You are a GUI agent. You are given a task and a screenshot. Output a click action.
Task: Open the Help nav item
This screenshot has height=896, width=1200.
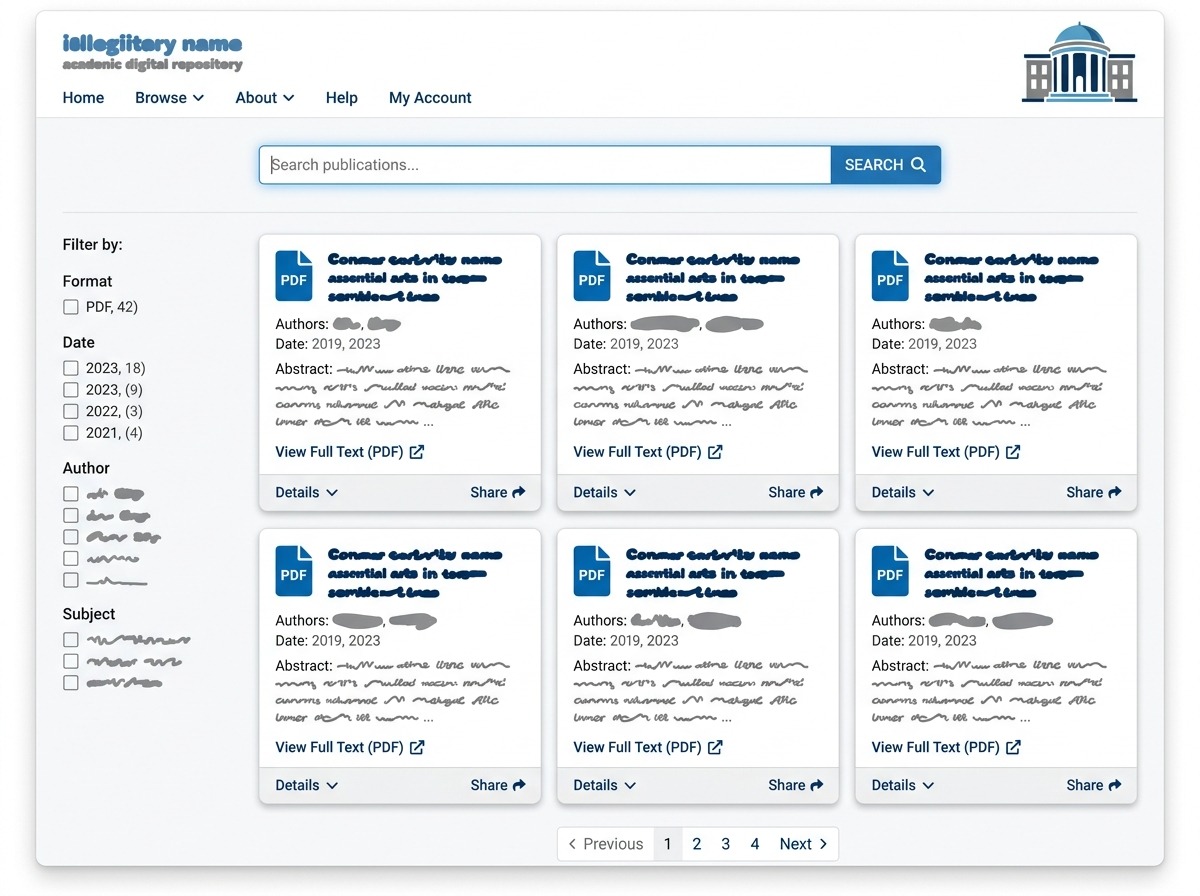coord(342,98)
